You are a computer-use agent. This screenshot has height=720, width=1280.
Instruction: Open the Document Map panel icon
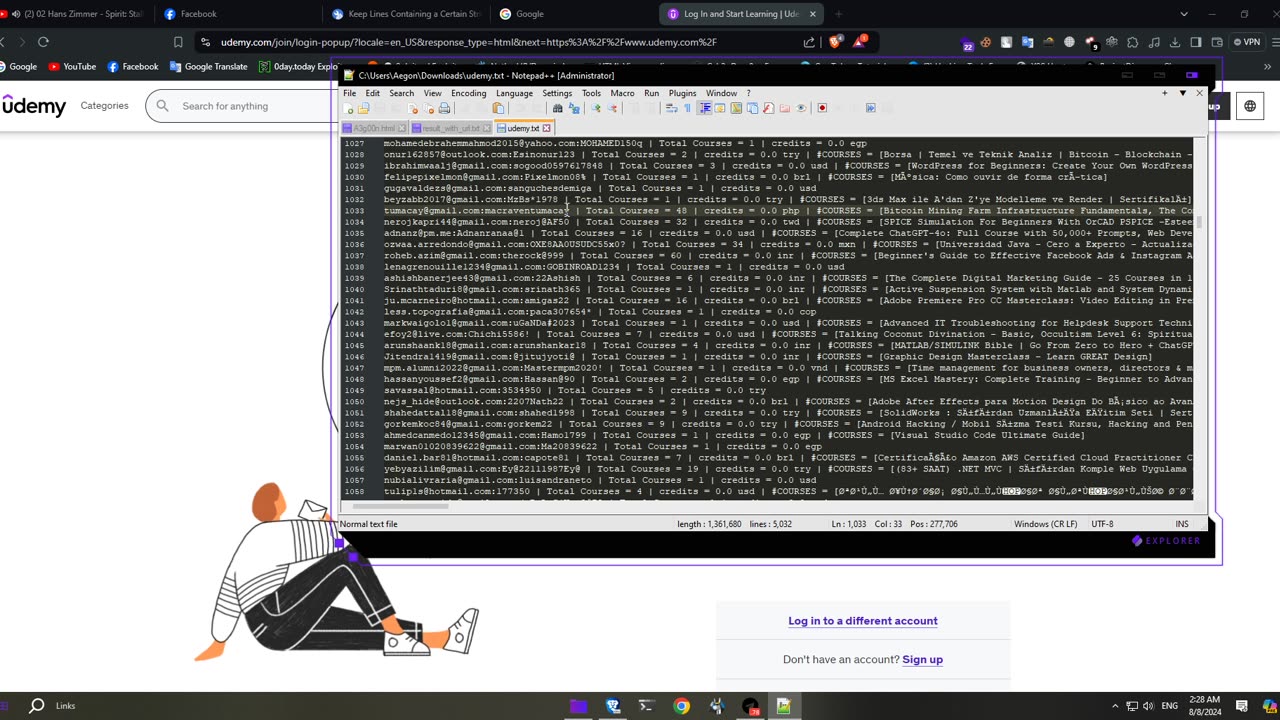(736, 108)
